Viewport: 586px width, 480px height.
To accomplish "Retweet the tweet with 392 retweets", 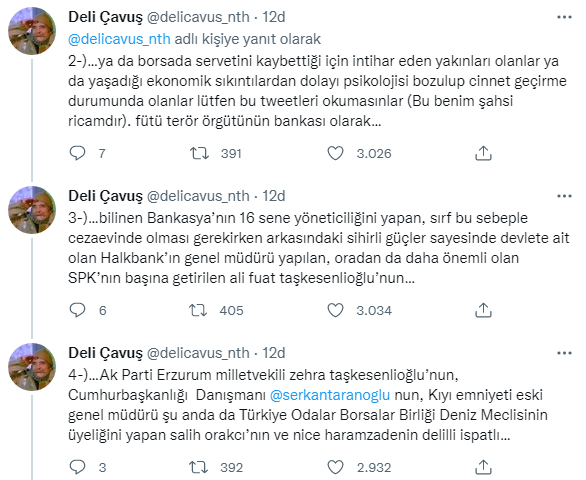I will (198, 467).
